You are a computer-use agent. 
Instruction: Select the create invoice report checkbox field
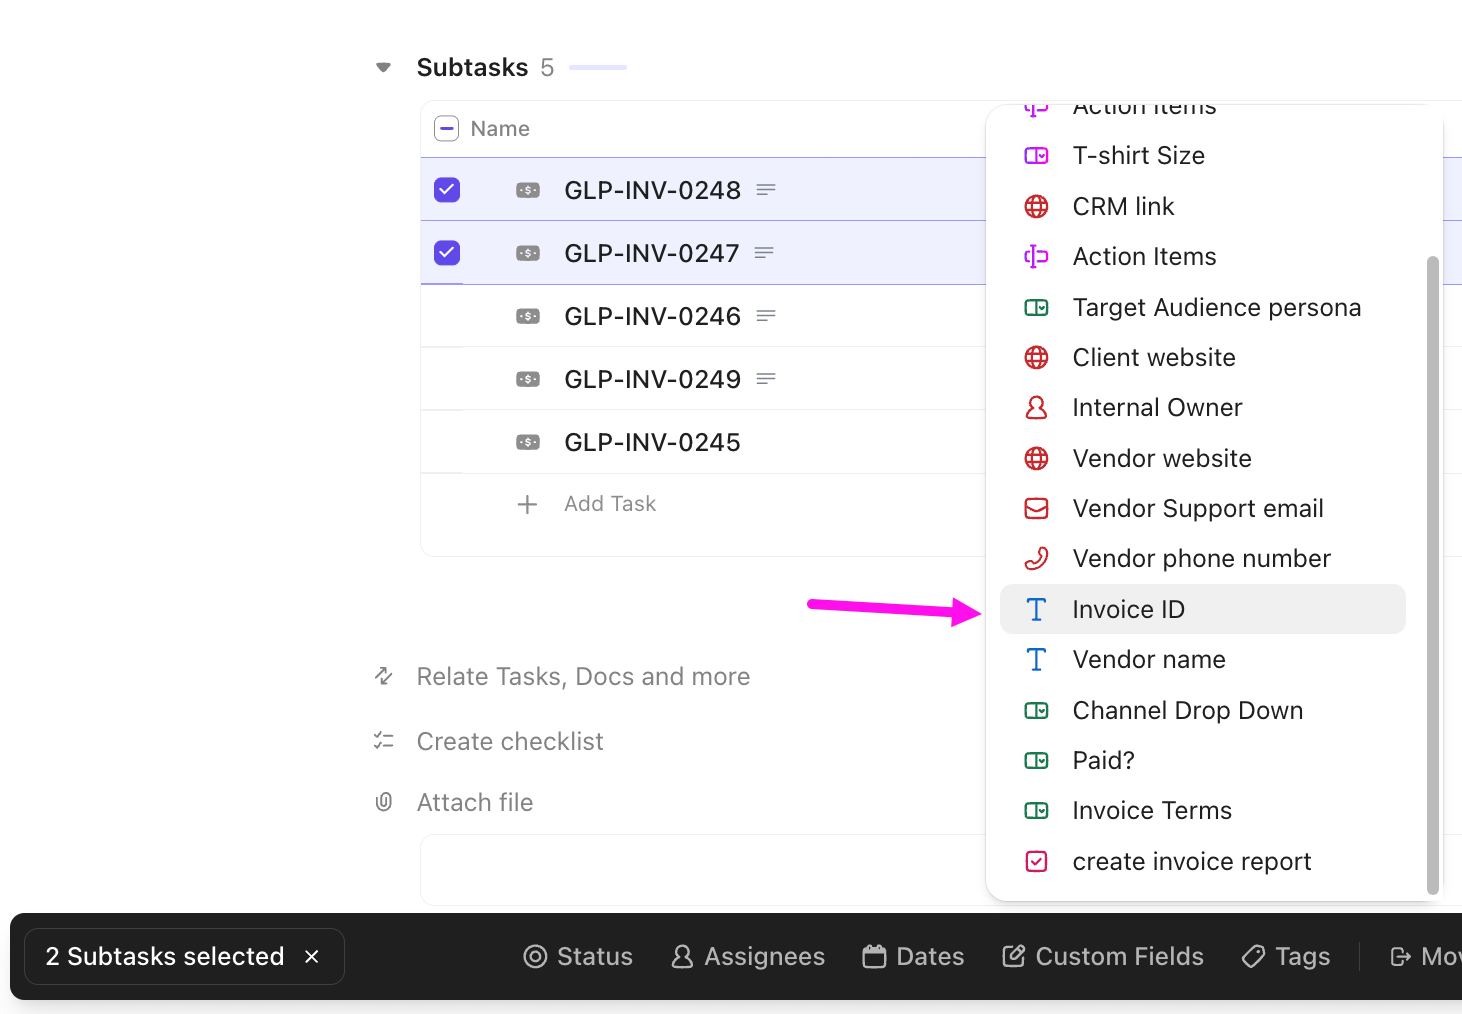click(x=1191, y=861)
